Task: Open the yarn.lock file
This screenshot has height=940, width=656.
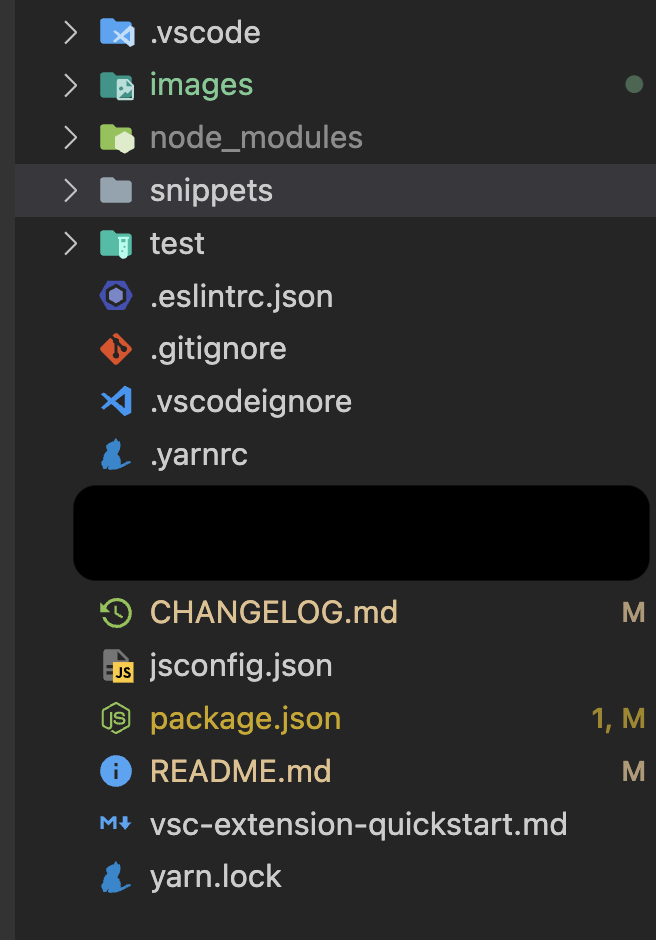Action: pos(215,878)
